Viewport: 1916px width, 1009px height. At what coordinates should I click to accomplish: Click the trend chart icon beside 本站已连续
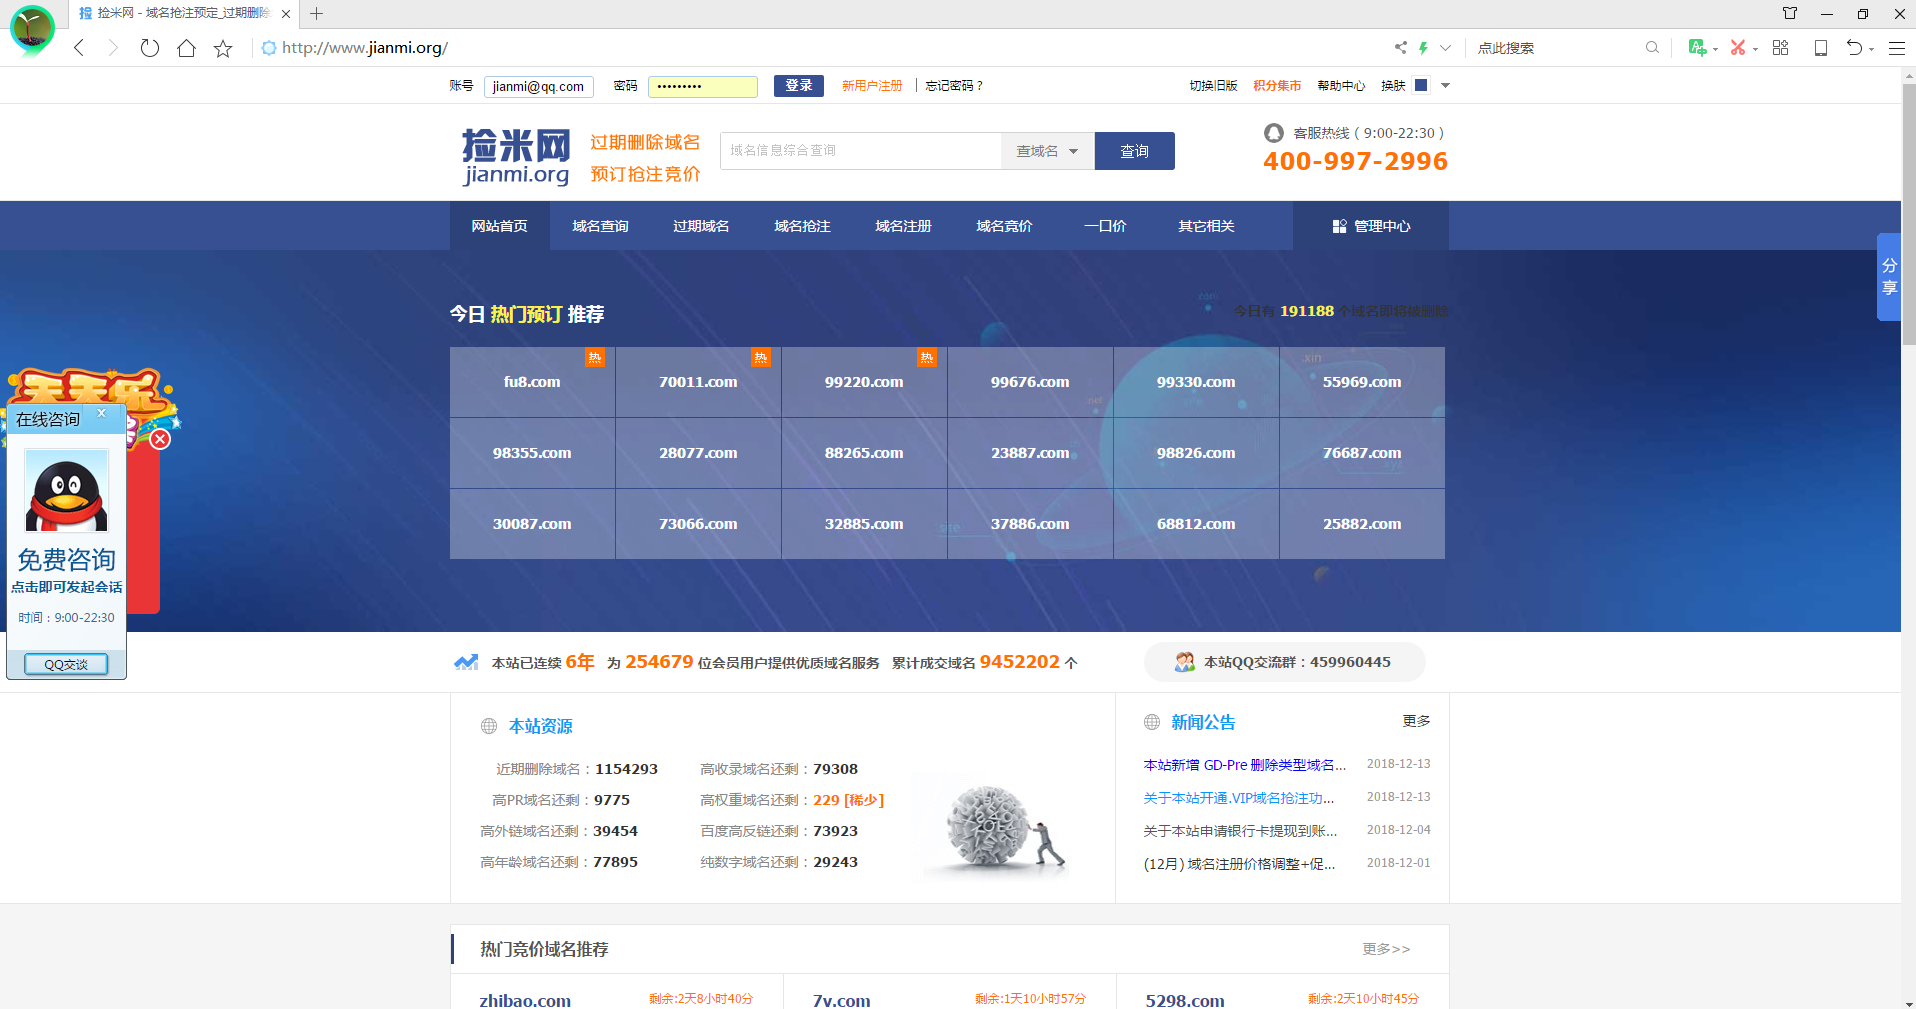pyautogui.click(x=466, y=660)
